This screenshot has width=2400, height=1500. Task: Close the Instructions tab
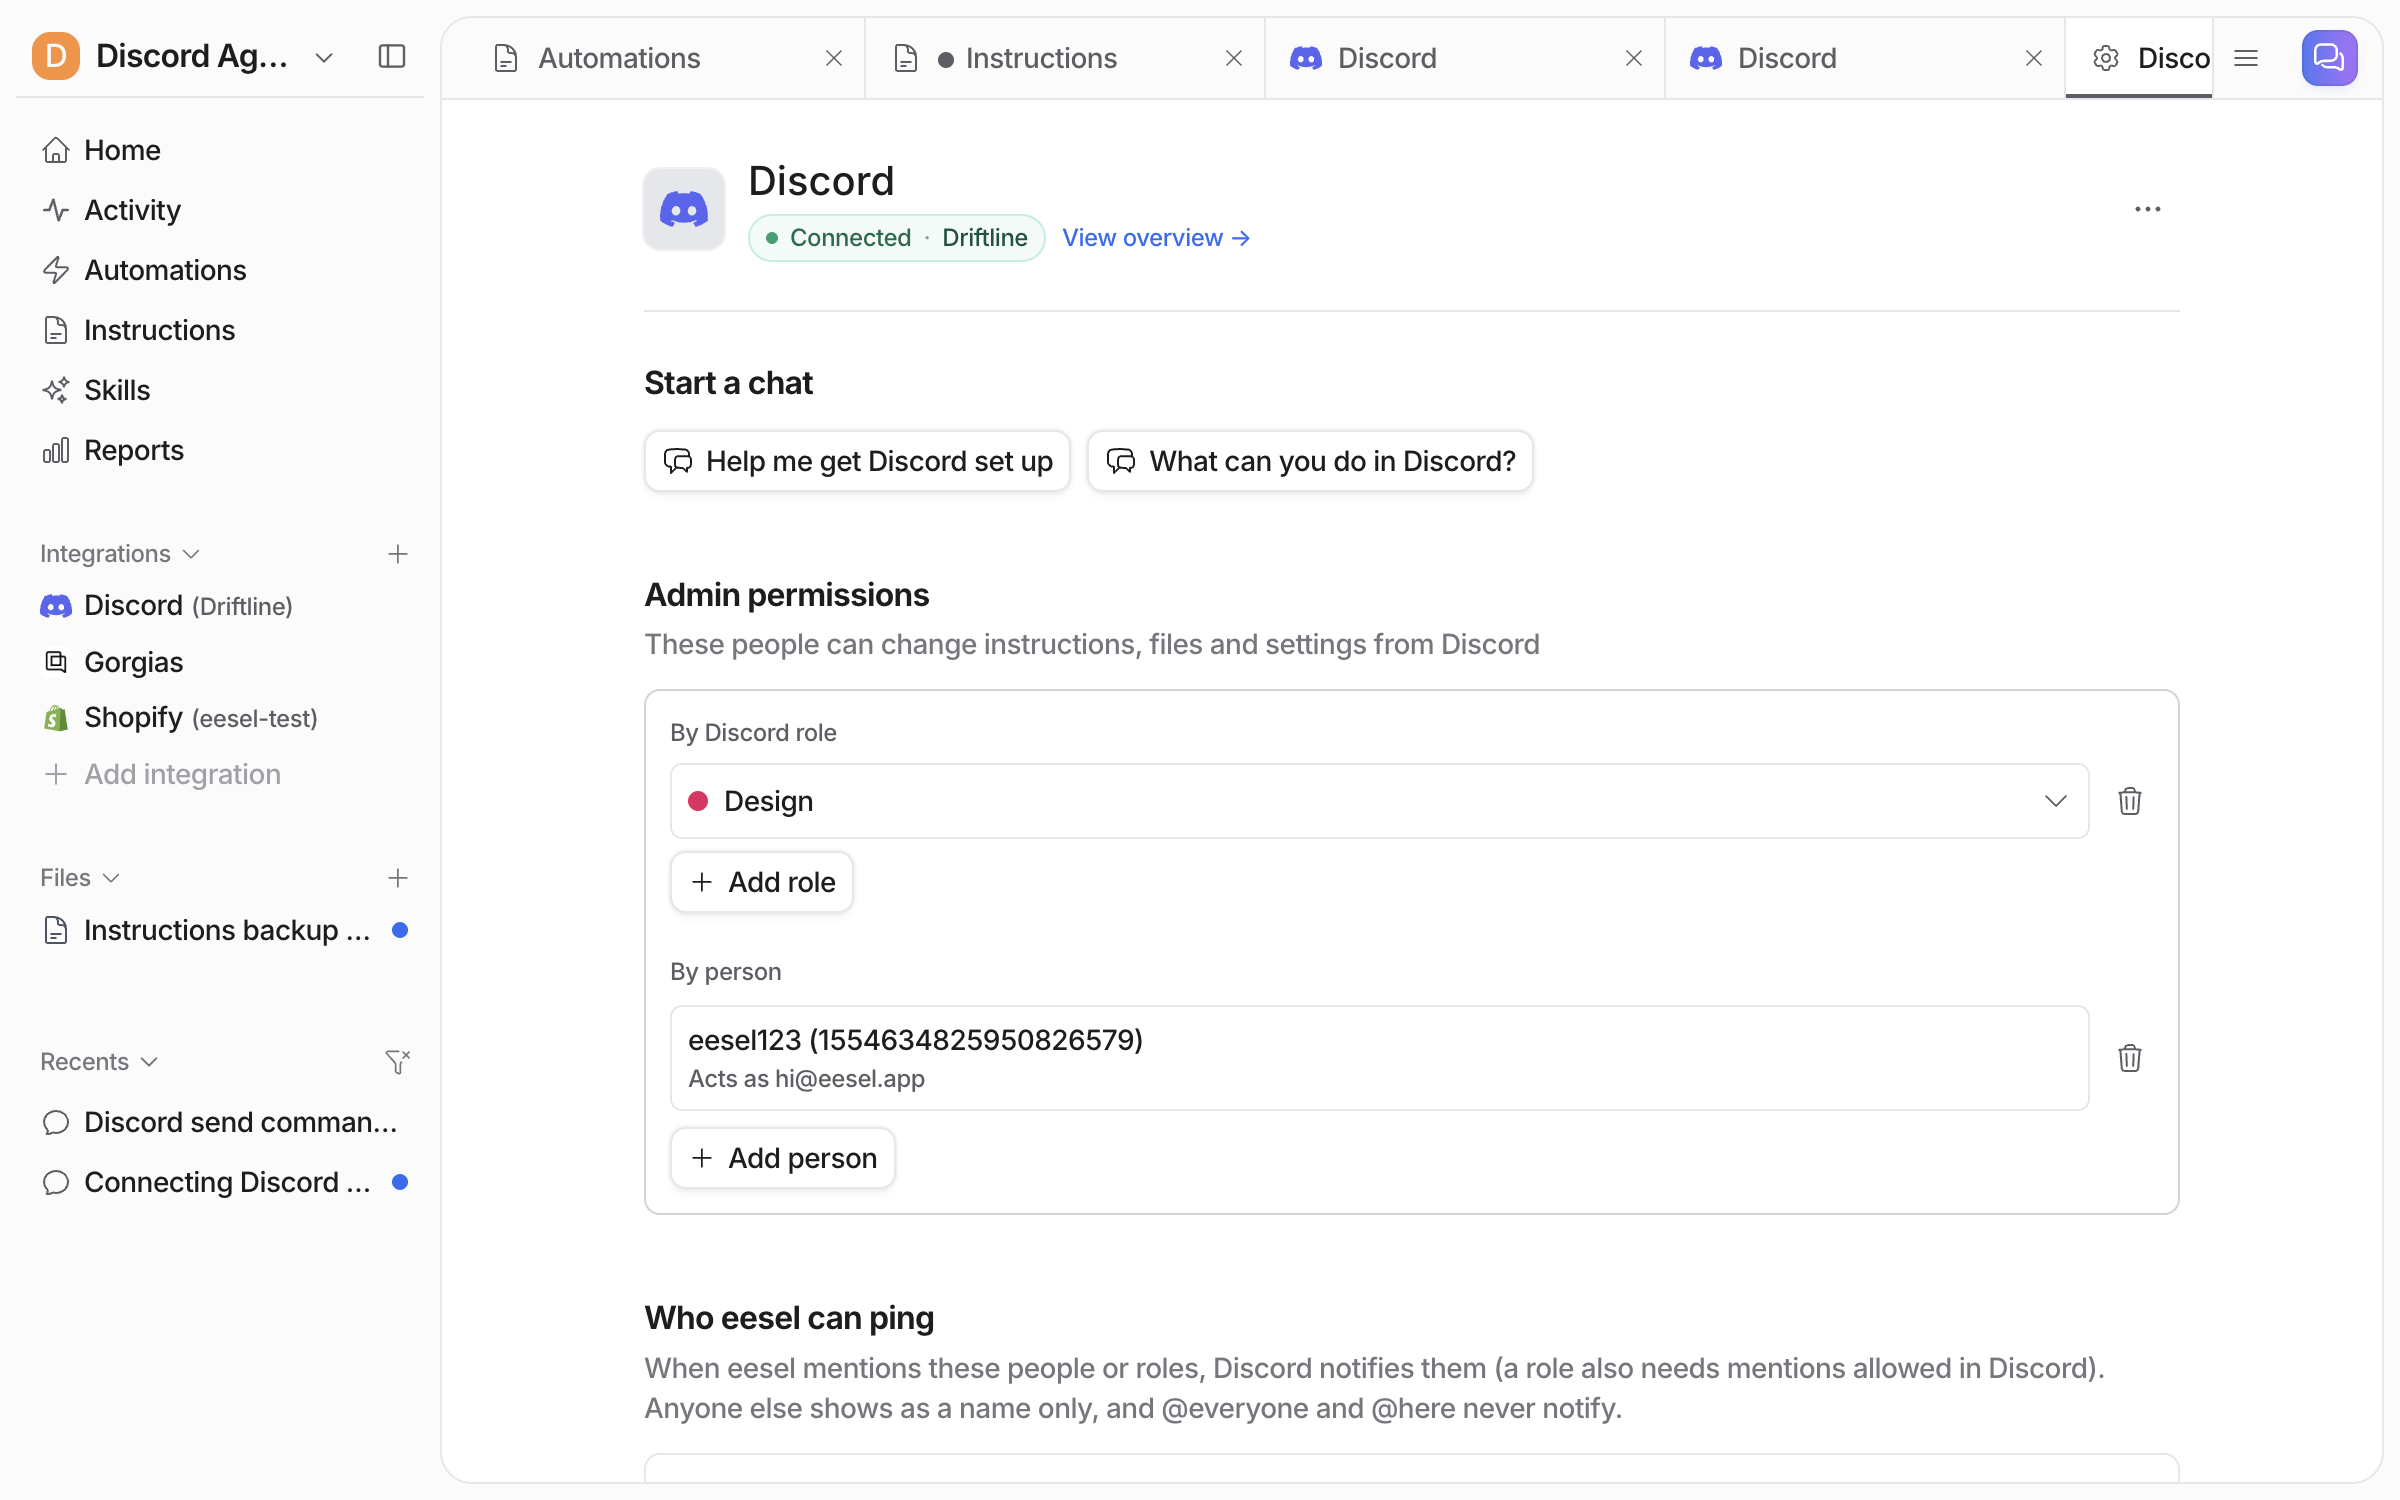(1233, 58)
